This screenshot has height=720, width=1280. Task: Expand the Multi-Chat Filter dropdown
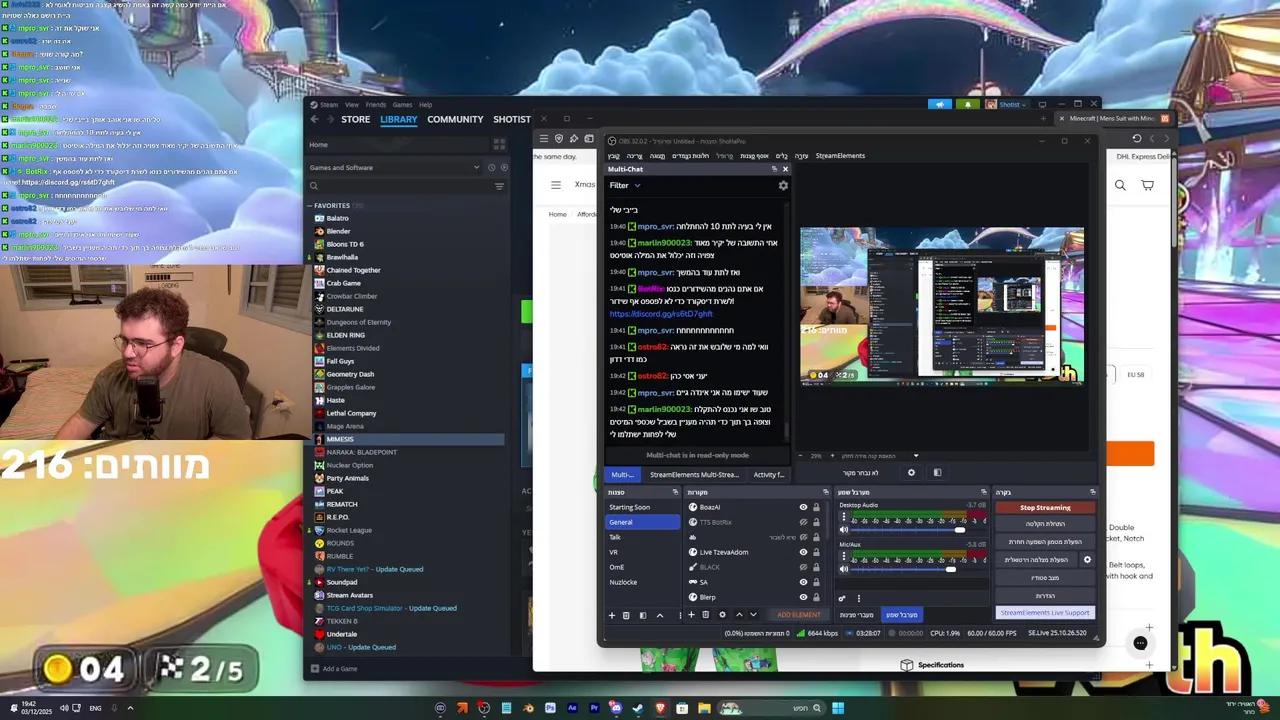pyautogui.click(x=625, y=185)
